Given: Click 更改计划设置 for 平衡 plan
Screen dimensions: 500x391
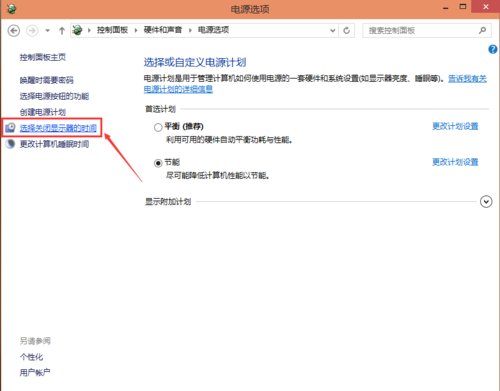Looking at the screenshot, I should pos(455,126).
